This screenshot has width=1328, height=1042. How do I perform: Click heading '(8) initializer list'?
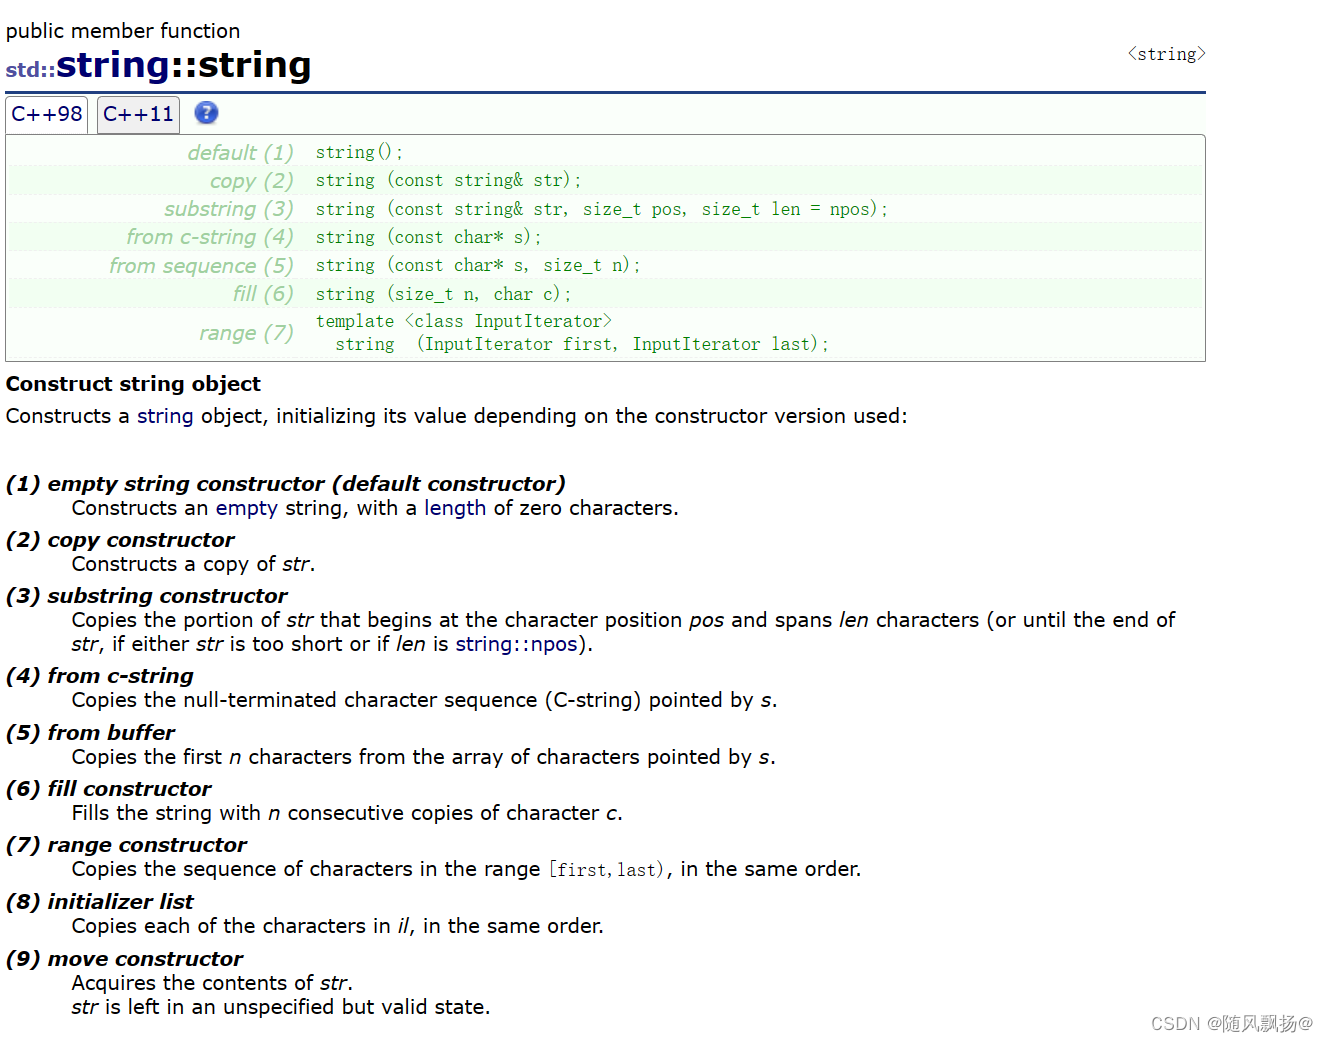100,902
